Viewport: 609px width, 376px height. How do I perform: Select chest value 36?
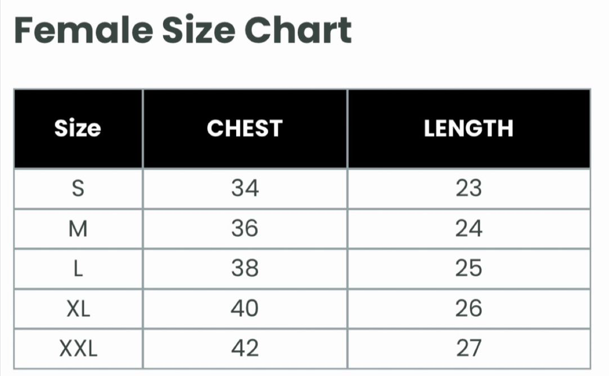tap(245, 228)
